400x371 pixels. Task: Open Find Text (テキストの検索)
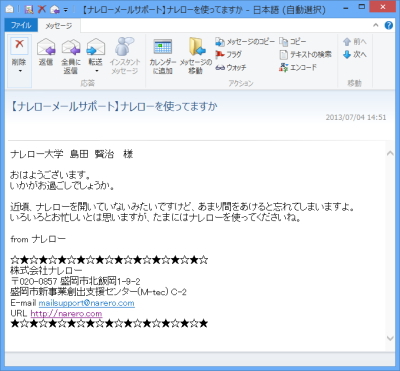click(305, 54)
